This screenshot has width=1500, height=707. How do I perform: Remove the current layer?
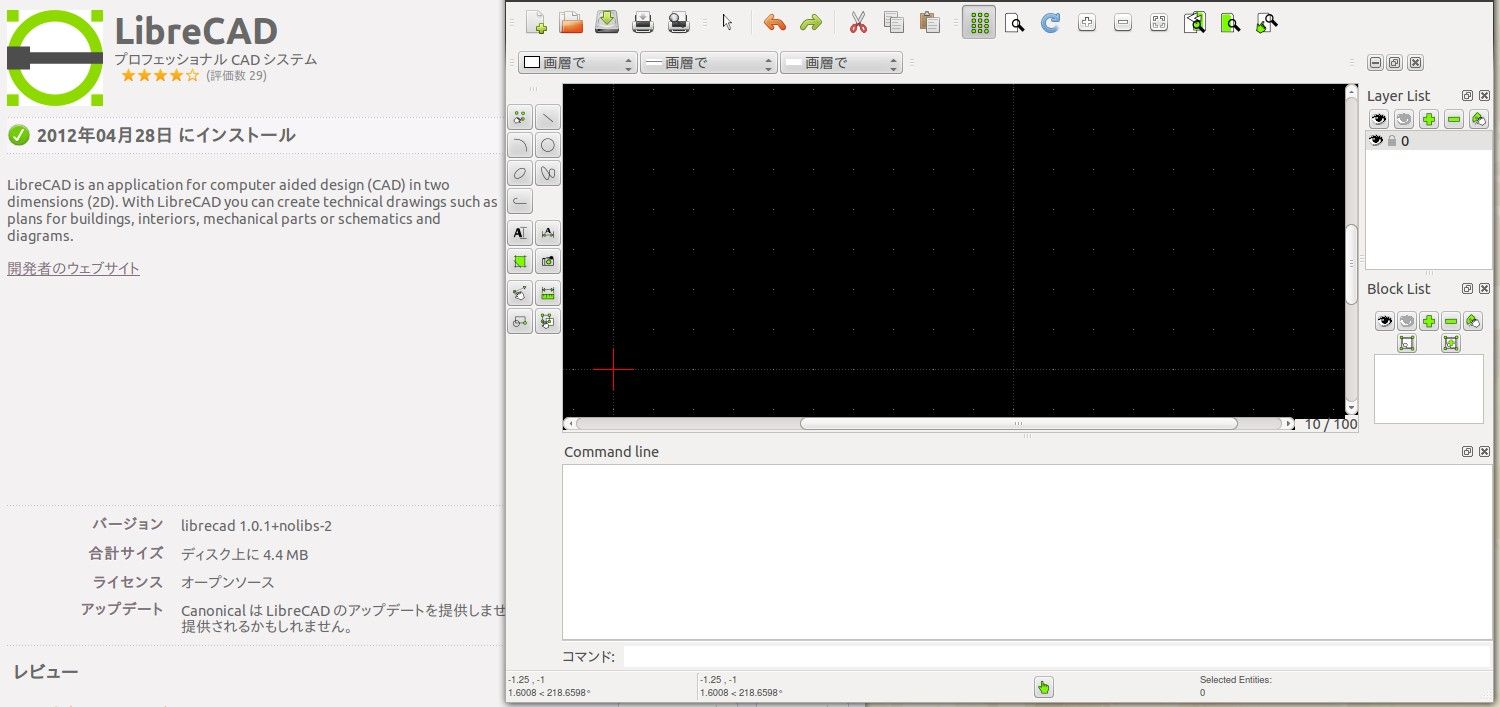[1454, 119]
